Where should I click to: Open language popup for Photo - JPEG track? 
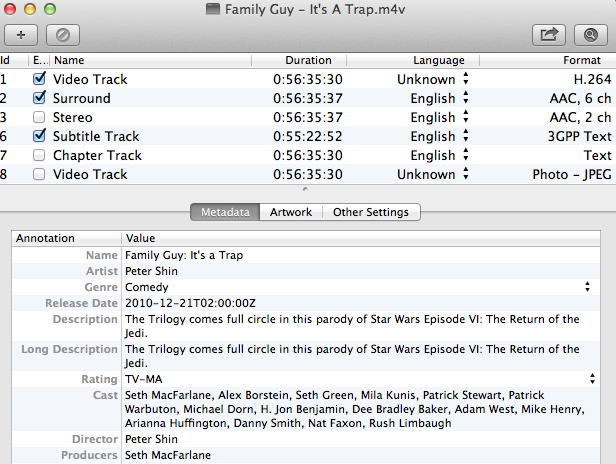point(466,174)
